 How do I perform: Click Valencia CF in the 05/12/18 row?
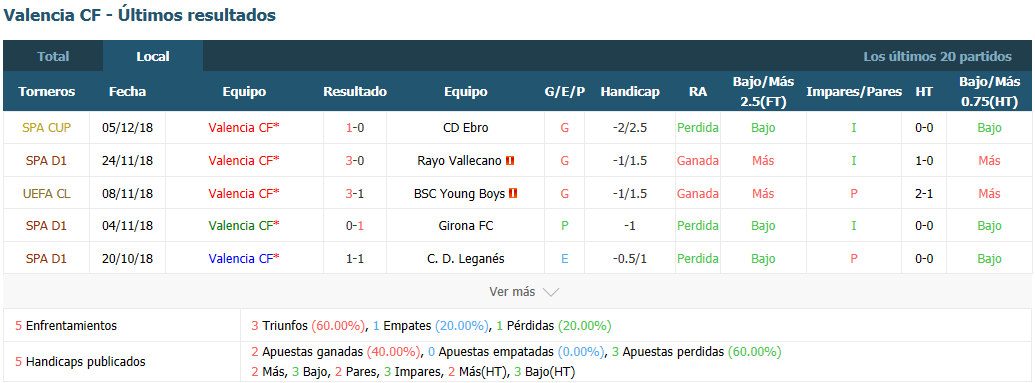click(244, 127)
